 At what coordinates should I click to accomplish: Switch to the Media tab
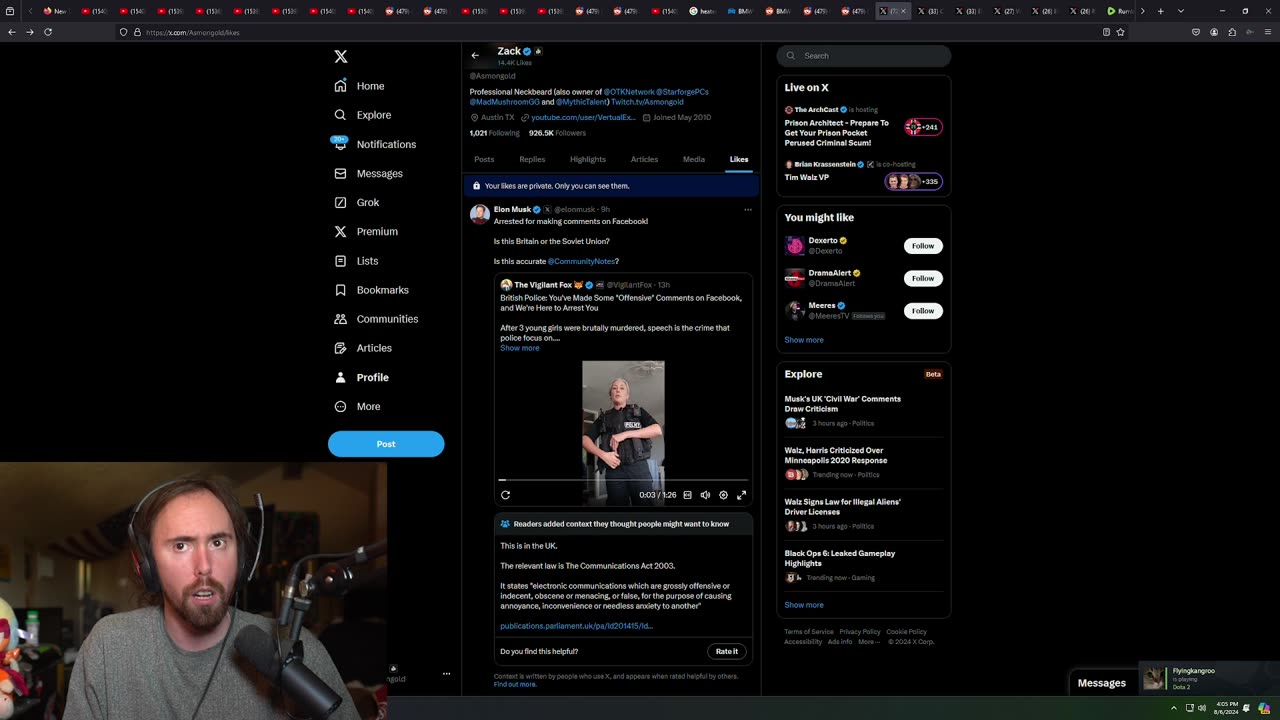[x=694, y=159]
